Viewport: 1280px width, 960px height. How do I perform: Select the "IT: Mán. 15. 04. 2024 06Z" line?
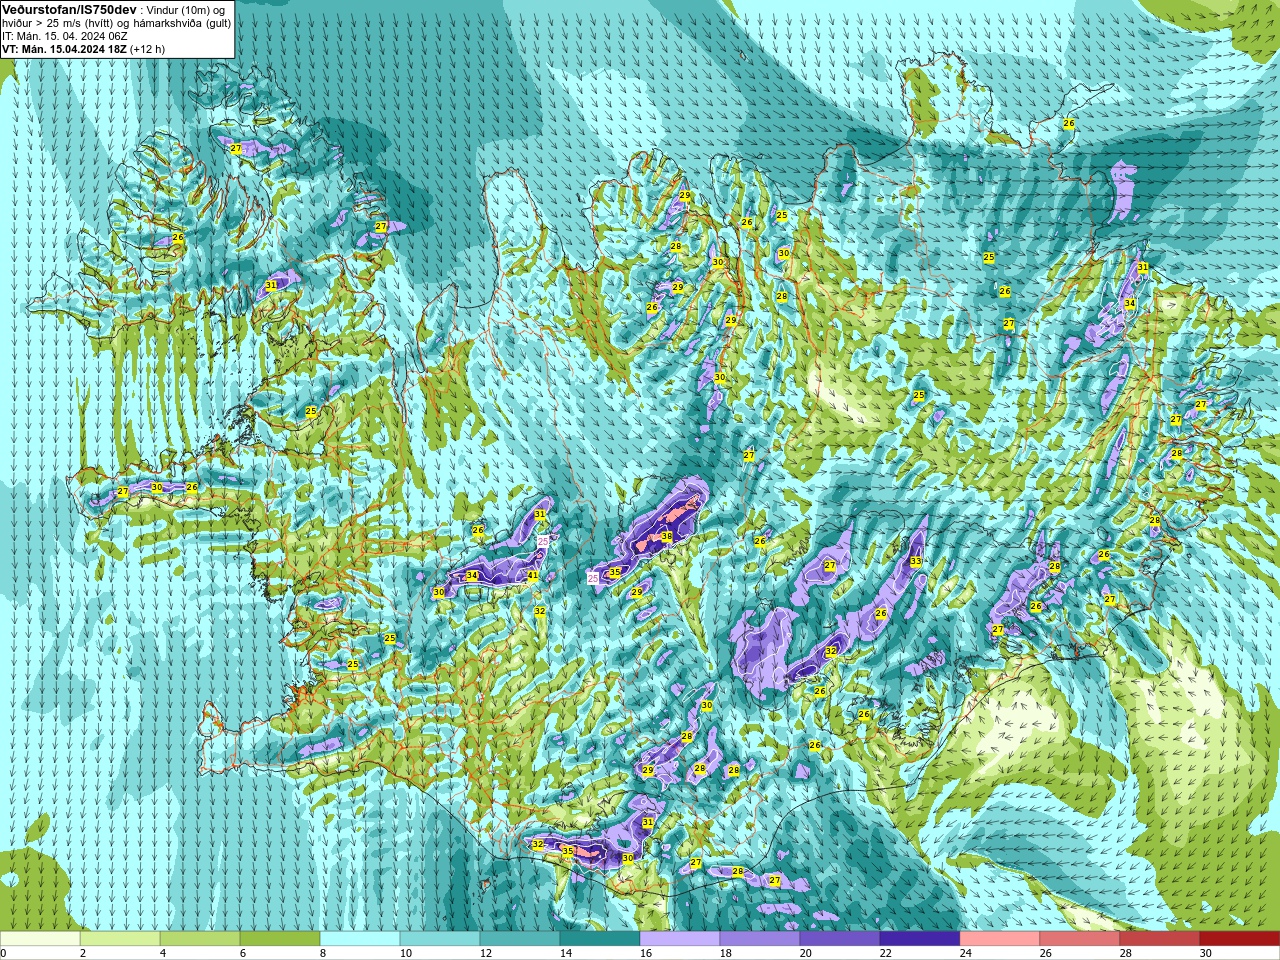click(65, 36)
